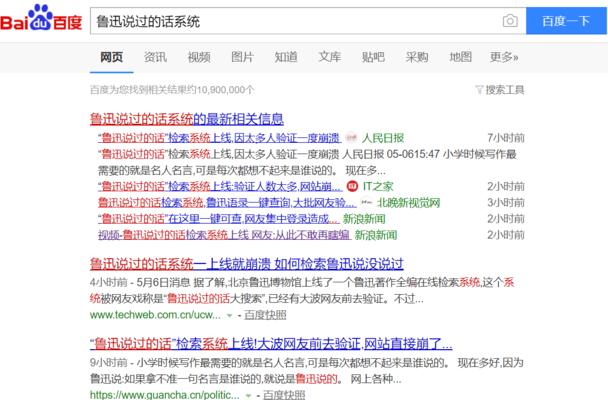Open the 知道 tab
Screen dimensions: 608x400
[x=286, y=57]
